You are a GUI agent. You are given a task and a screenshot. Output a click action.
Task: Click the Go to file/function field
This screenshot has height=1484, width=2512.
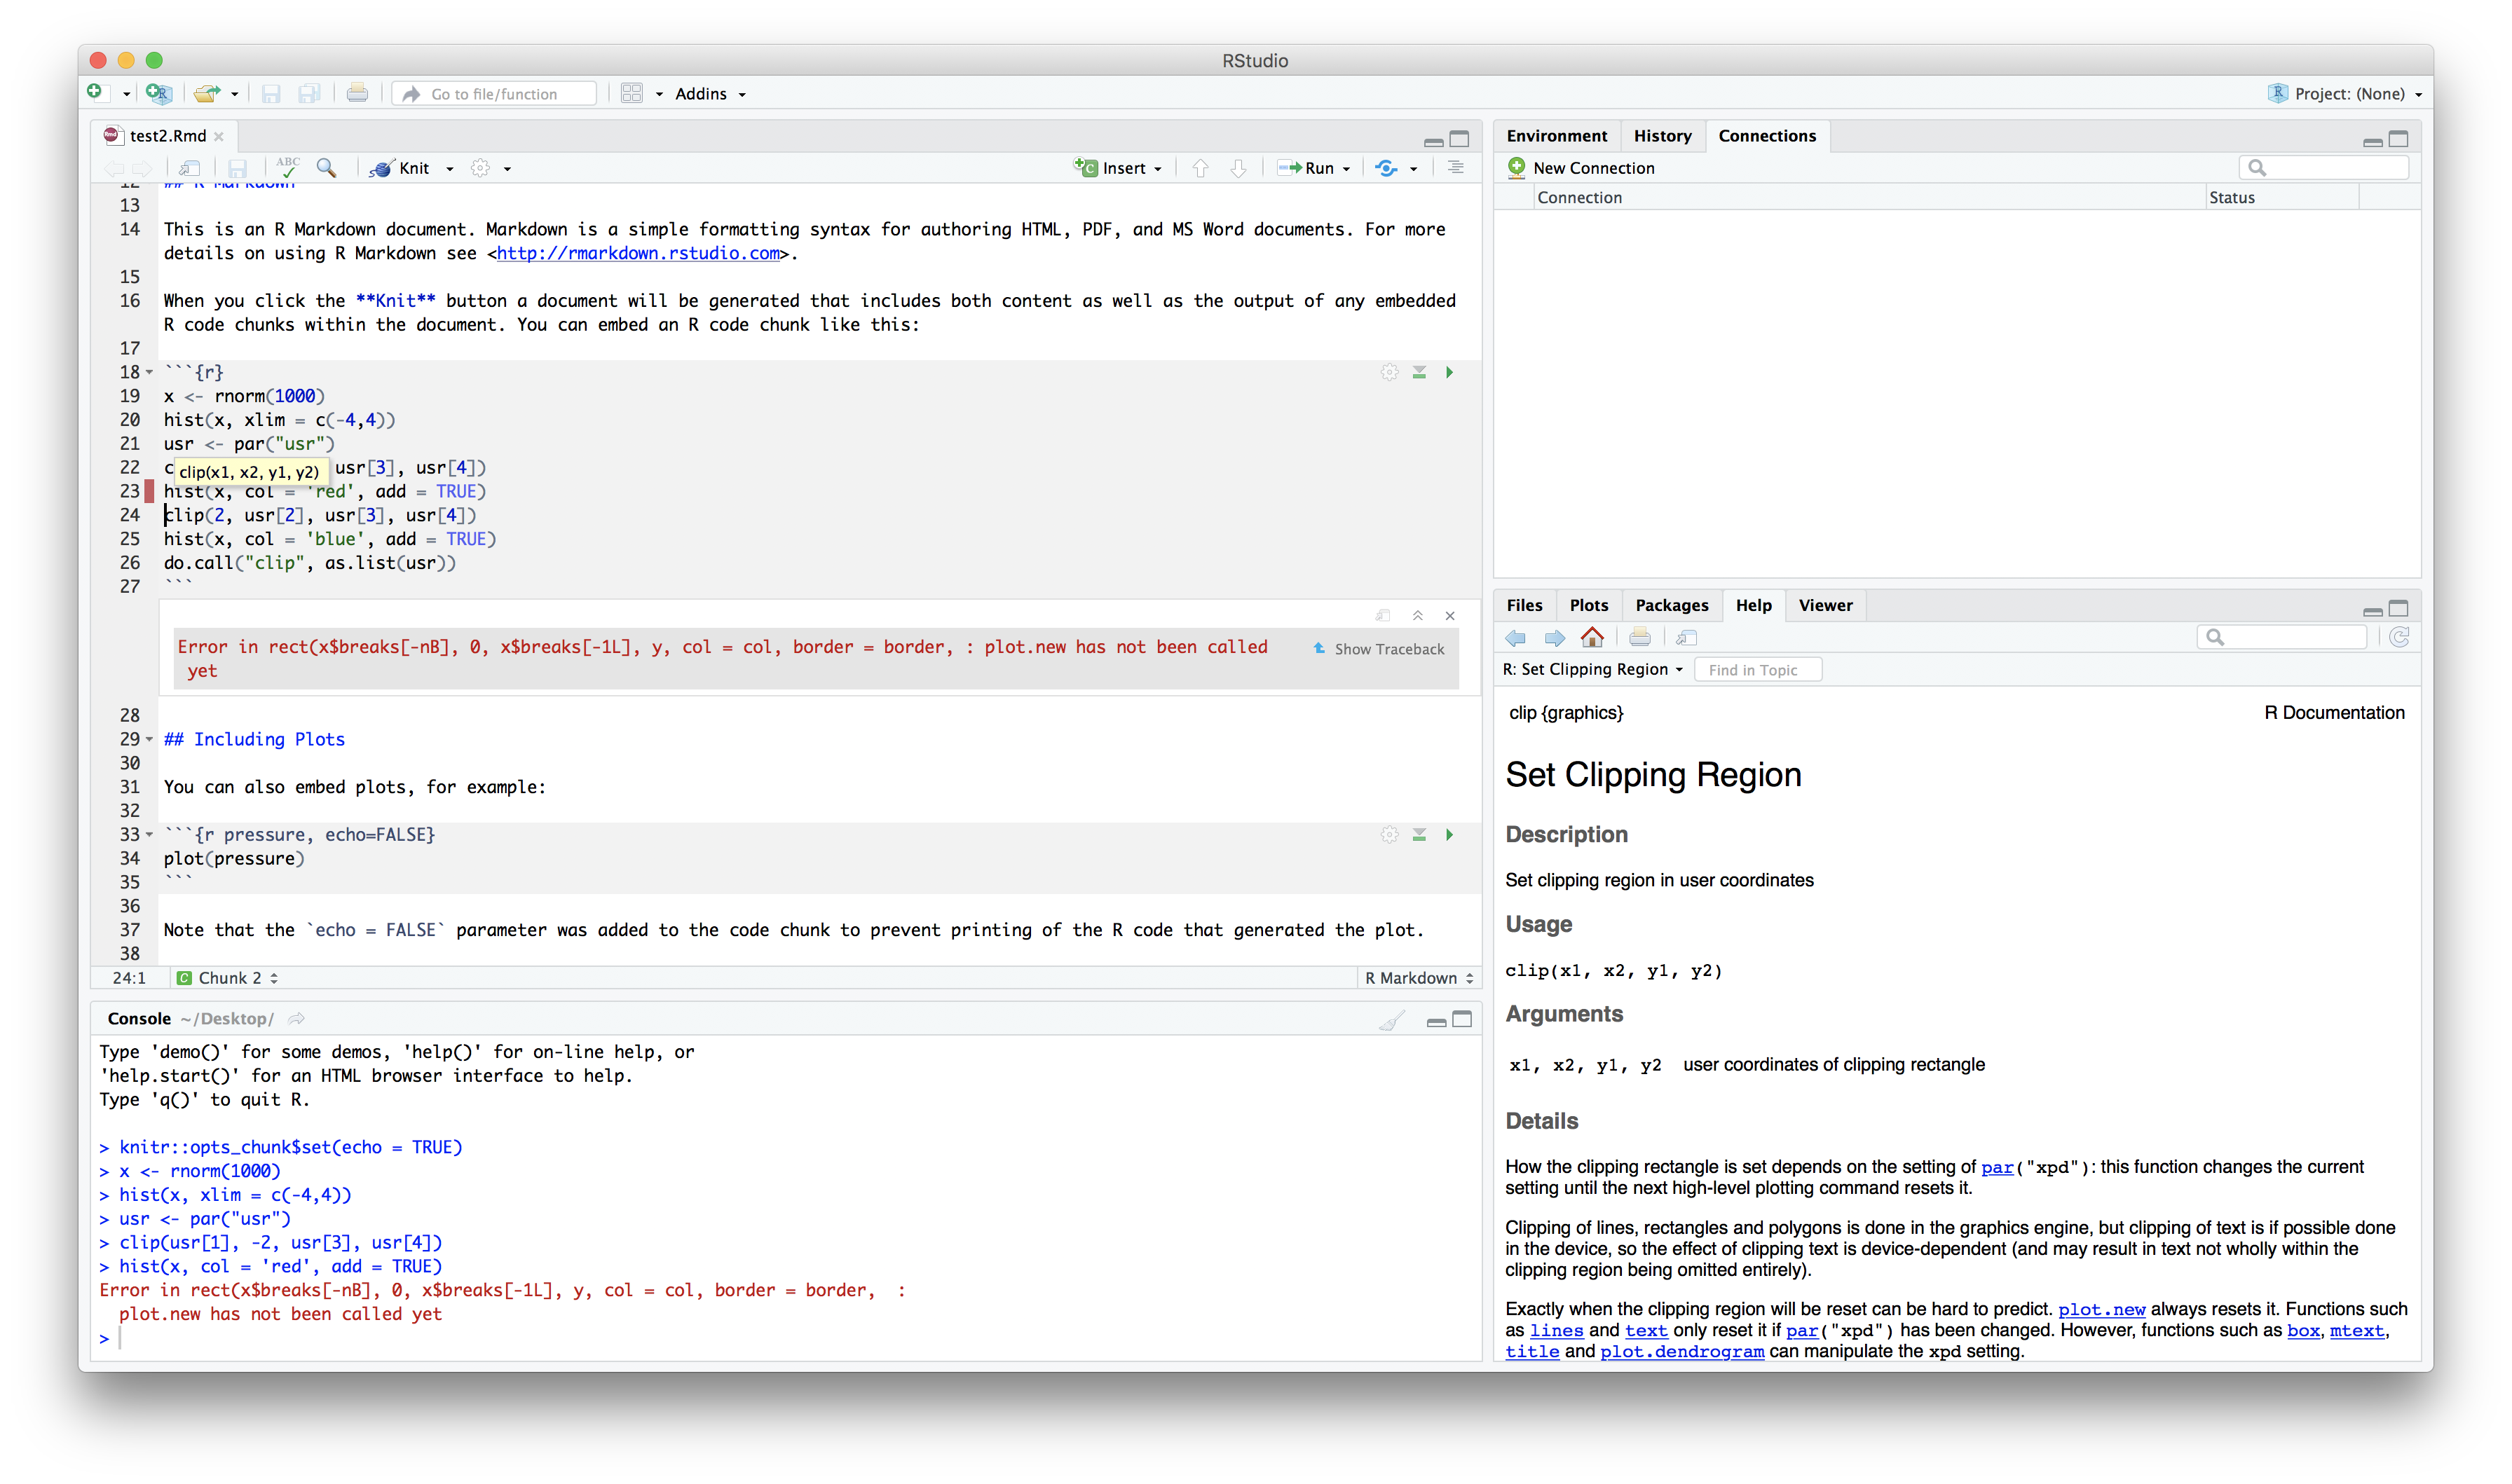pyautogui.click(x=495, y=94)
